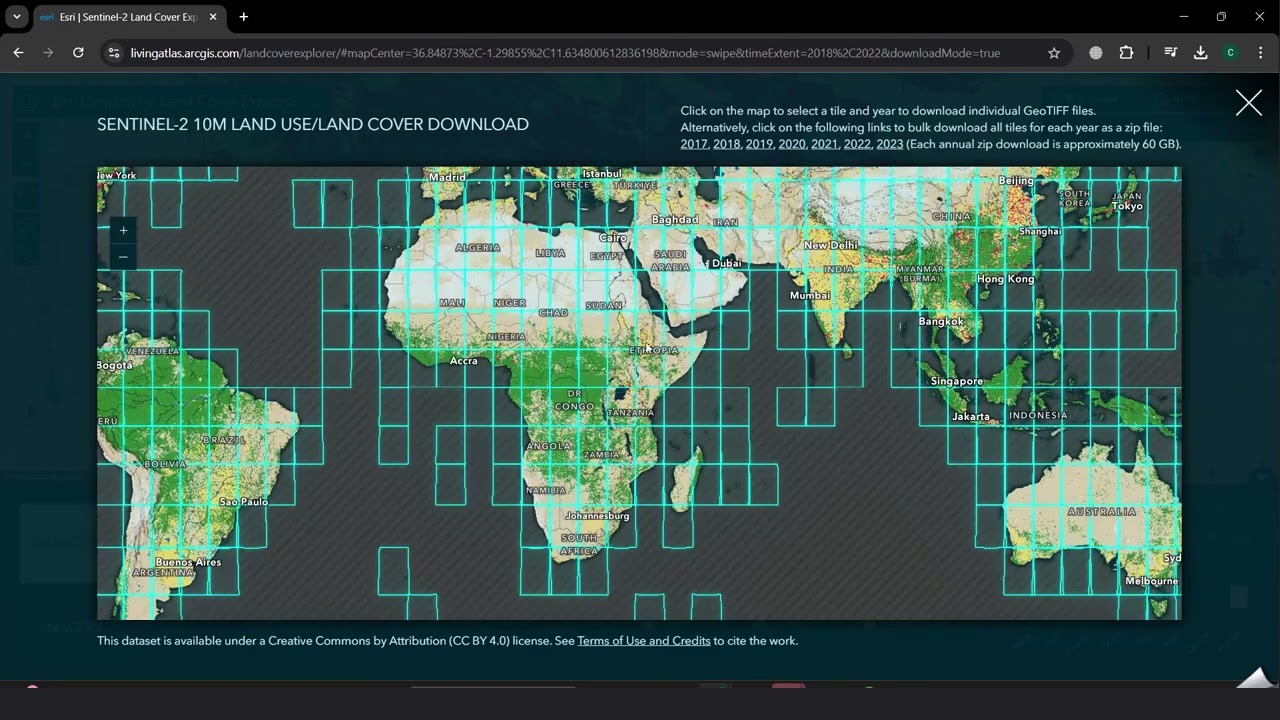Viewport: 1280px width, 720px height.
Task: Click the Brazil tile on the map
Action: click(225, 440)
